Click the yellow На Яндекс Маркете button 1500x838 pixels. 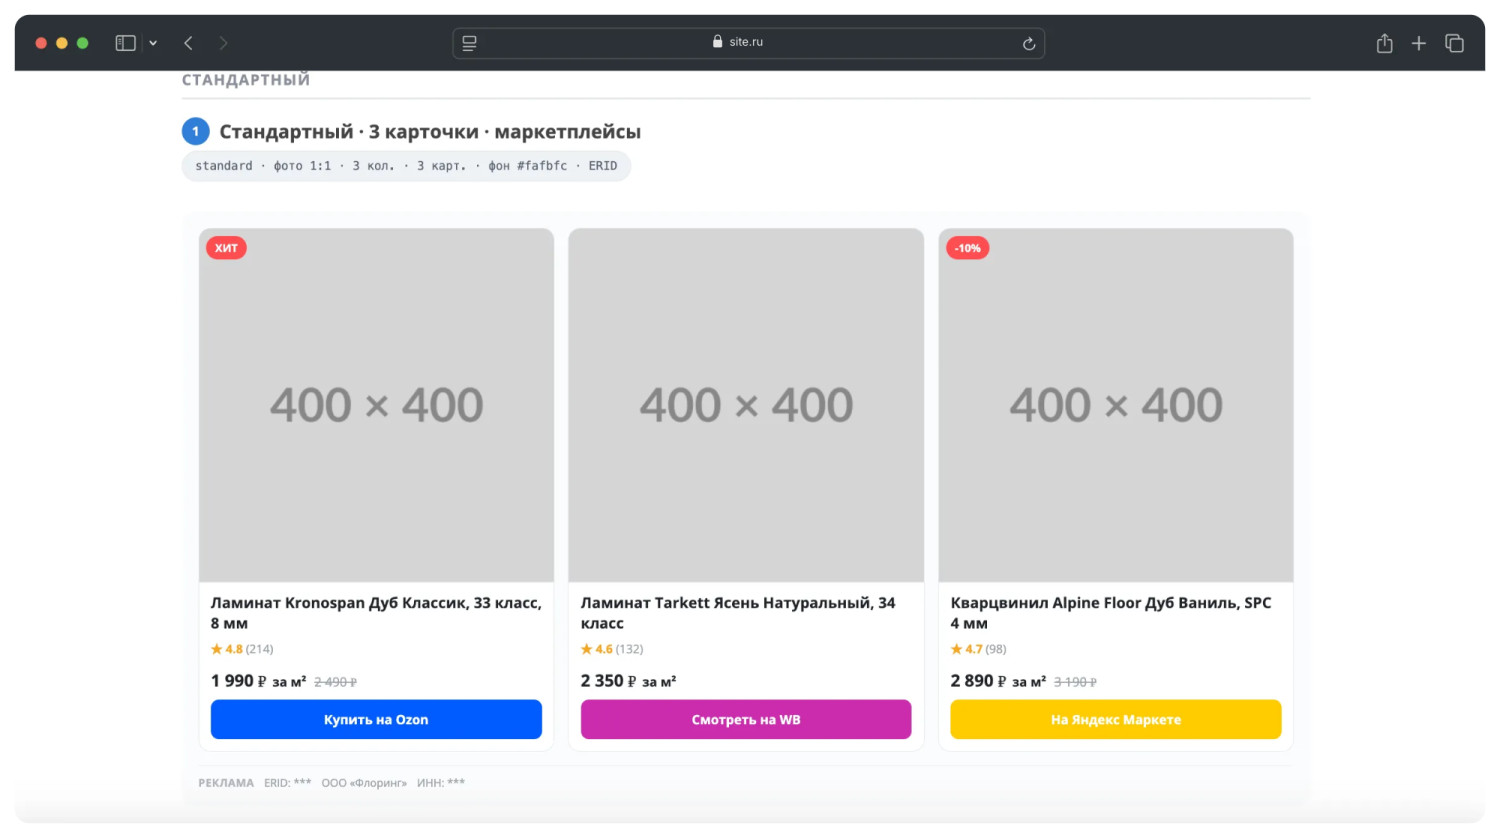(x=1116, y=719)
